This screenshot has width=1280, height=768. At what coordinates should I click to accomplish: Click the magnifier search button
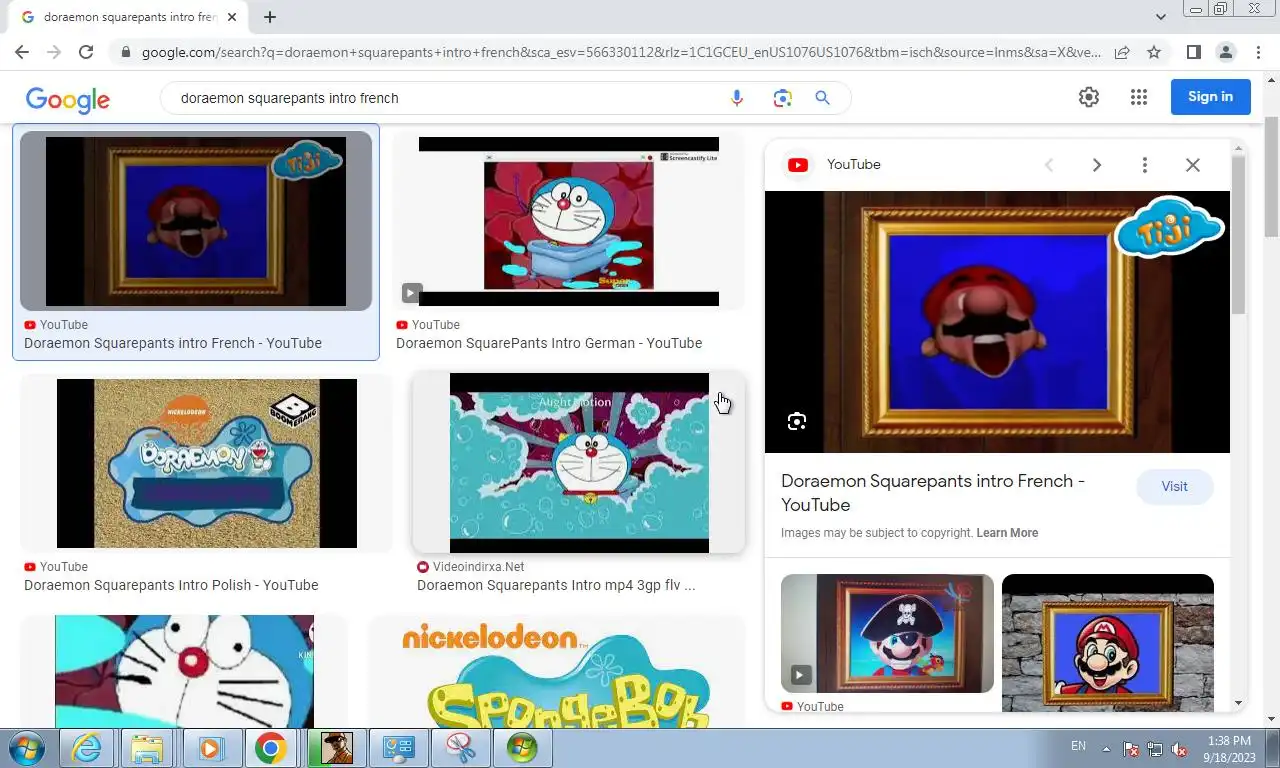(x=823, y=98)
